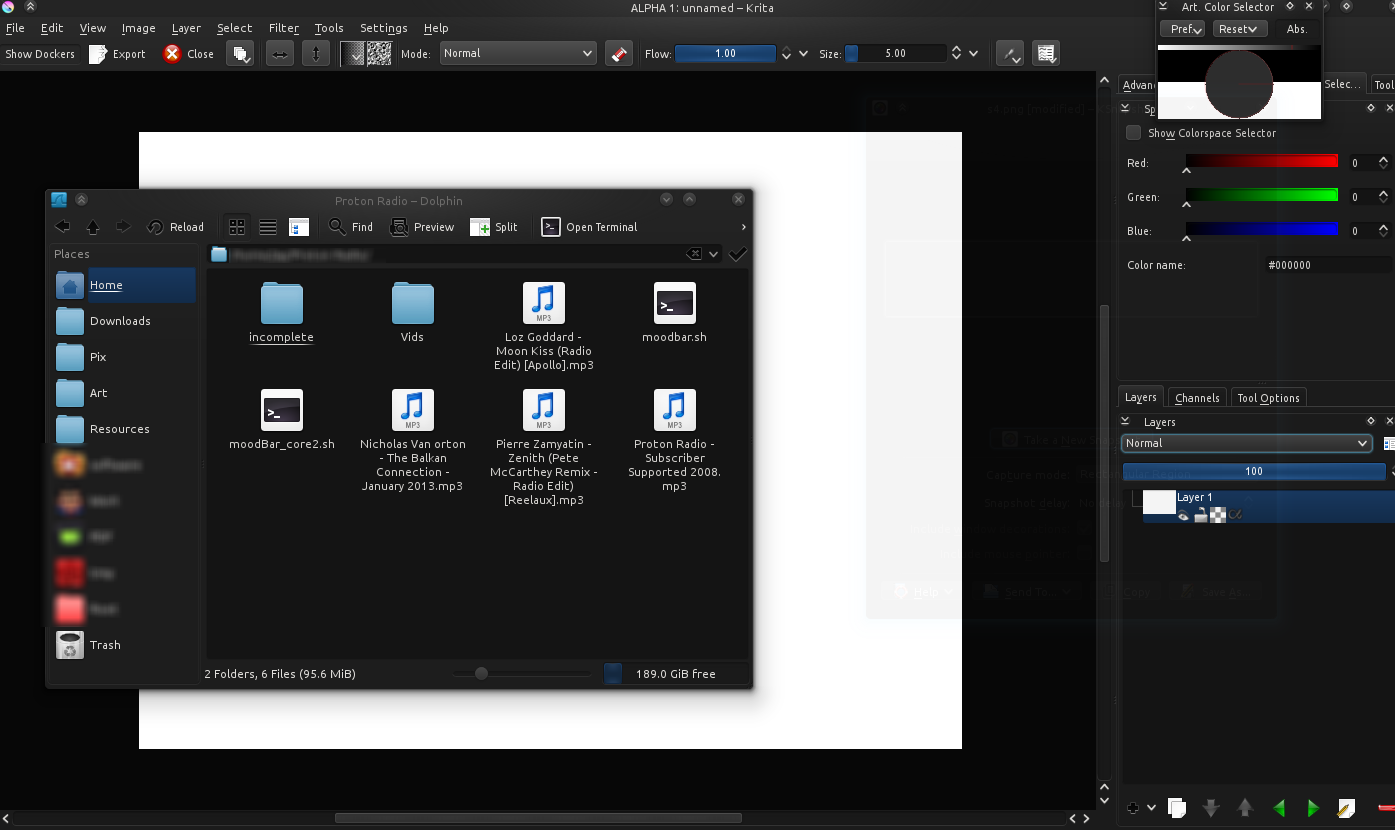Image resolution: width=1395 pixels, height=830 pixels.
Task: Click the green right arrow layer button
Action: tap(1313, 807)
